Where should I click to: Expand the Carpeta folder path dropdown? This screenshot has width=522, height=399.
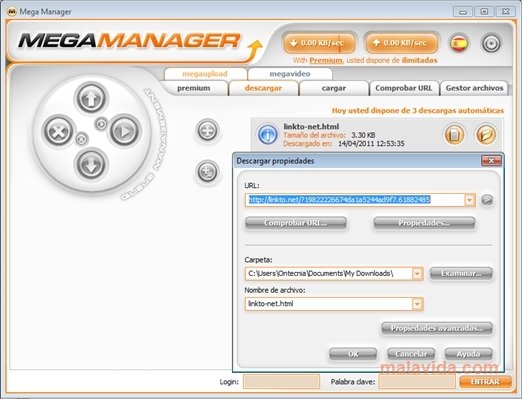(417, 274)
